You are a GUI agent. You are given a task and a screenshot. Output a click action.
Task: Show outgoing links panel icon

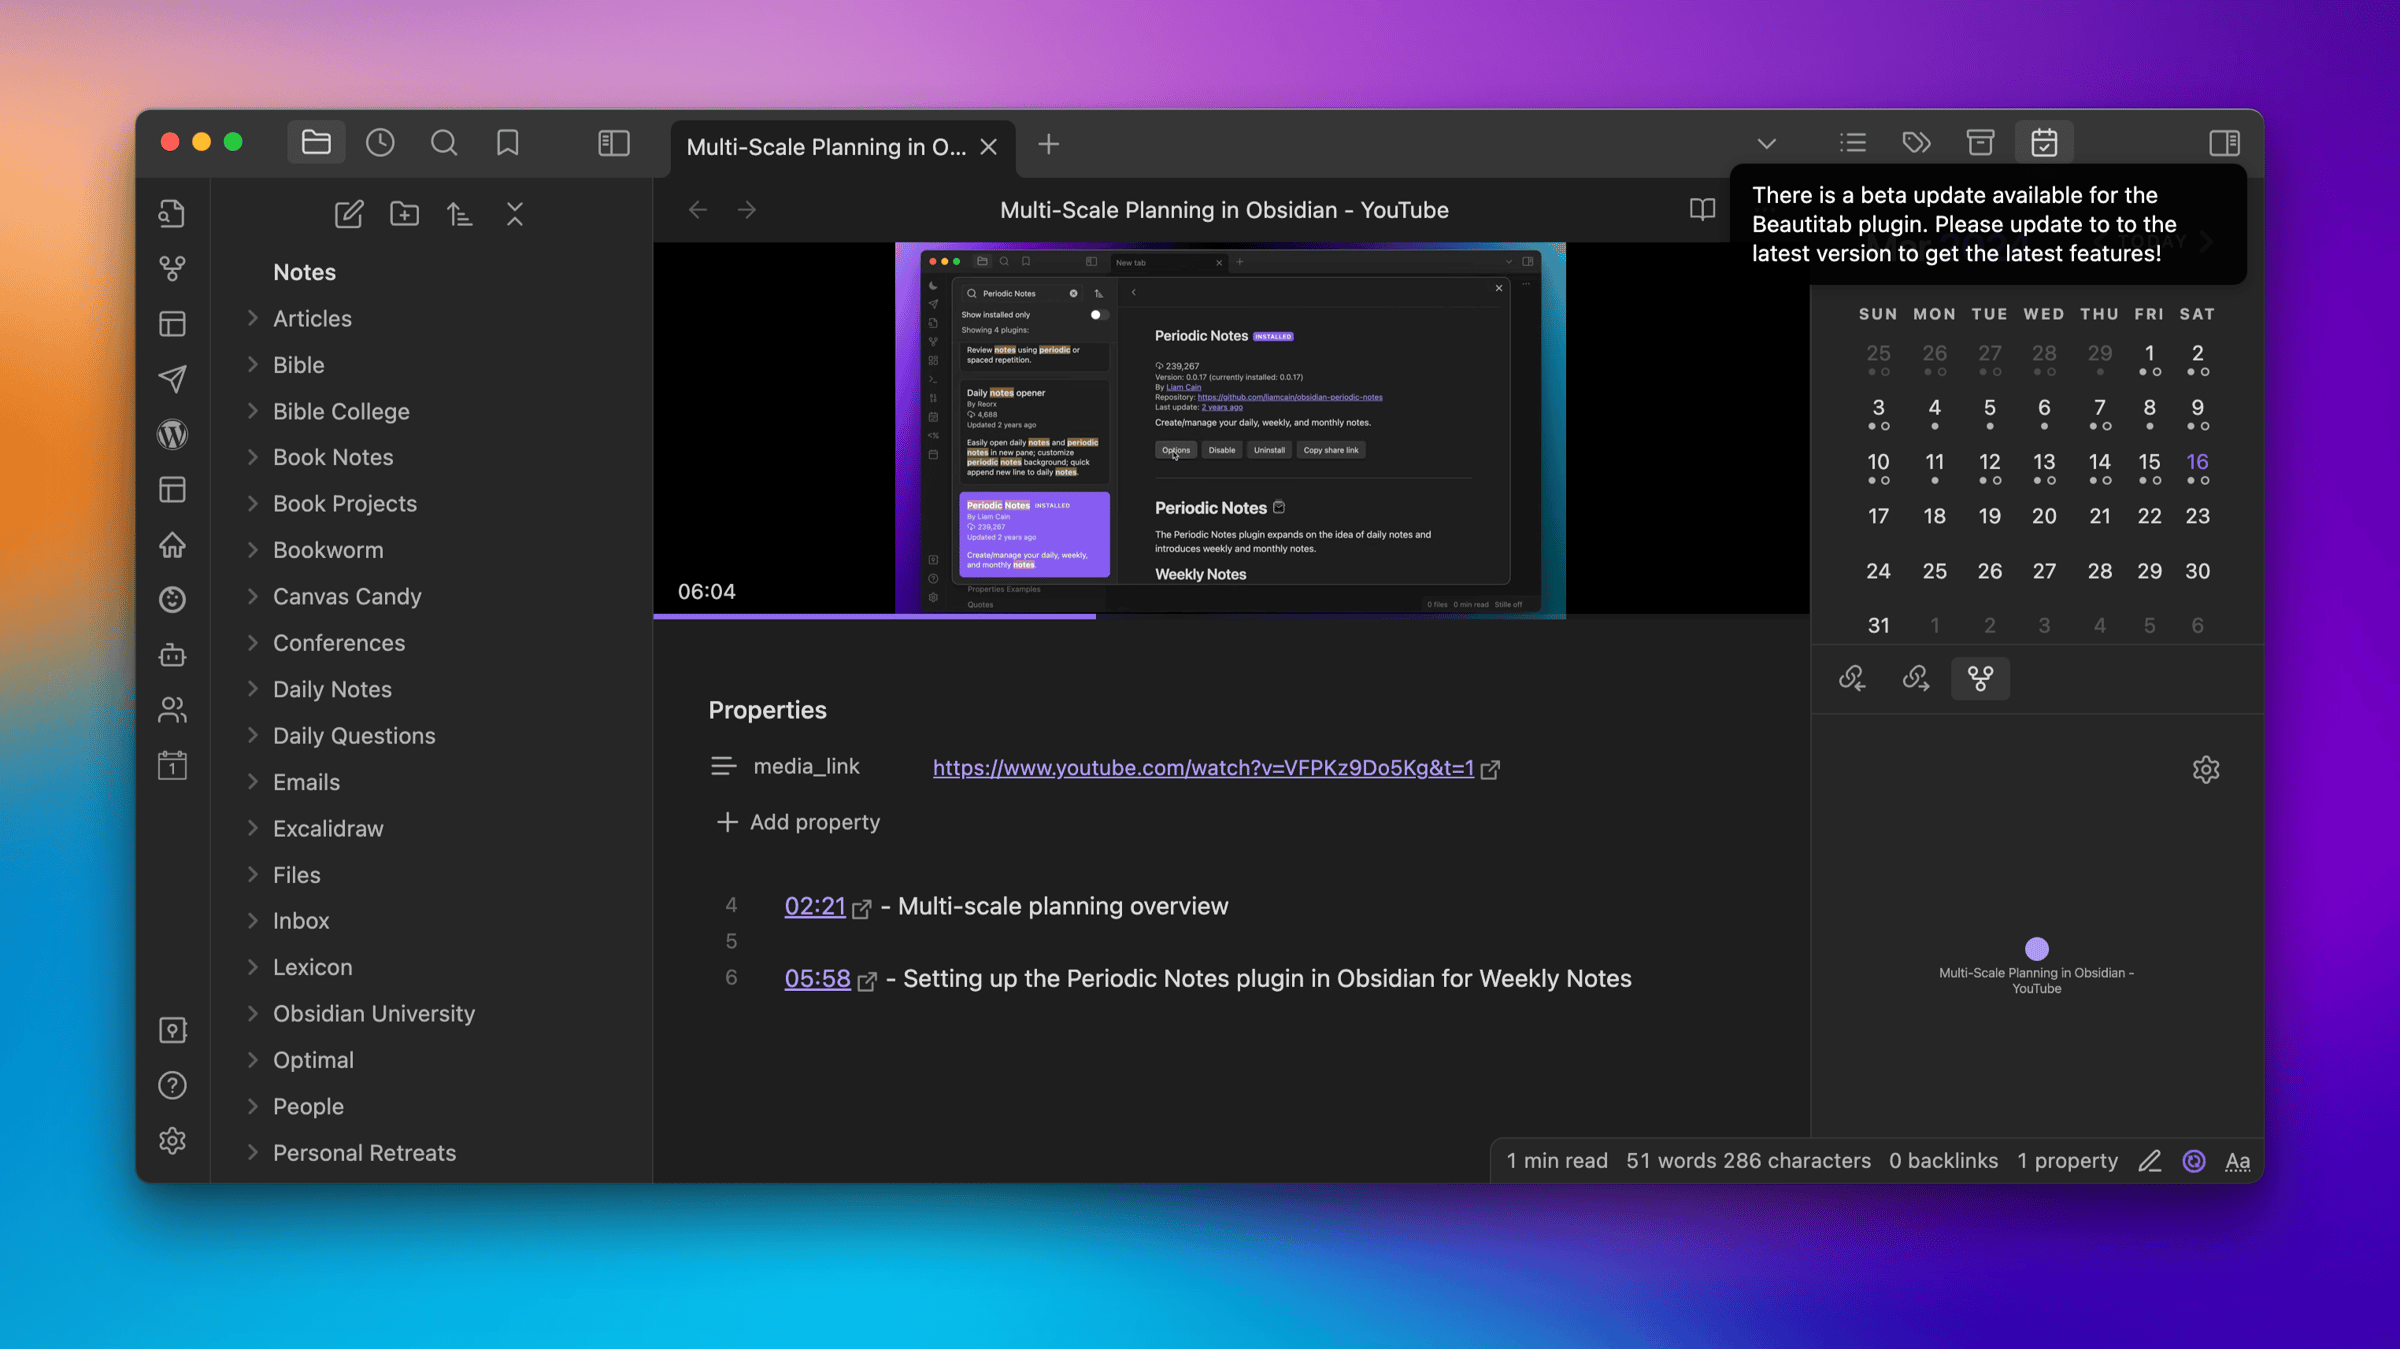coord(1916,678)
